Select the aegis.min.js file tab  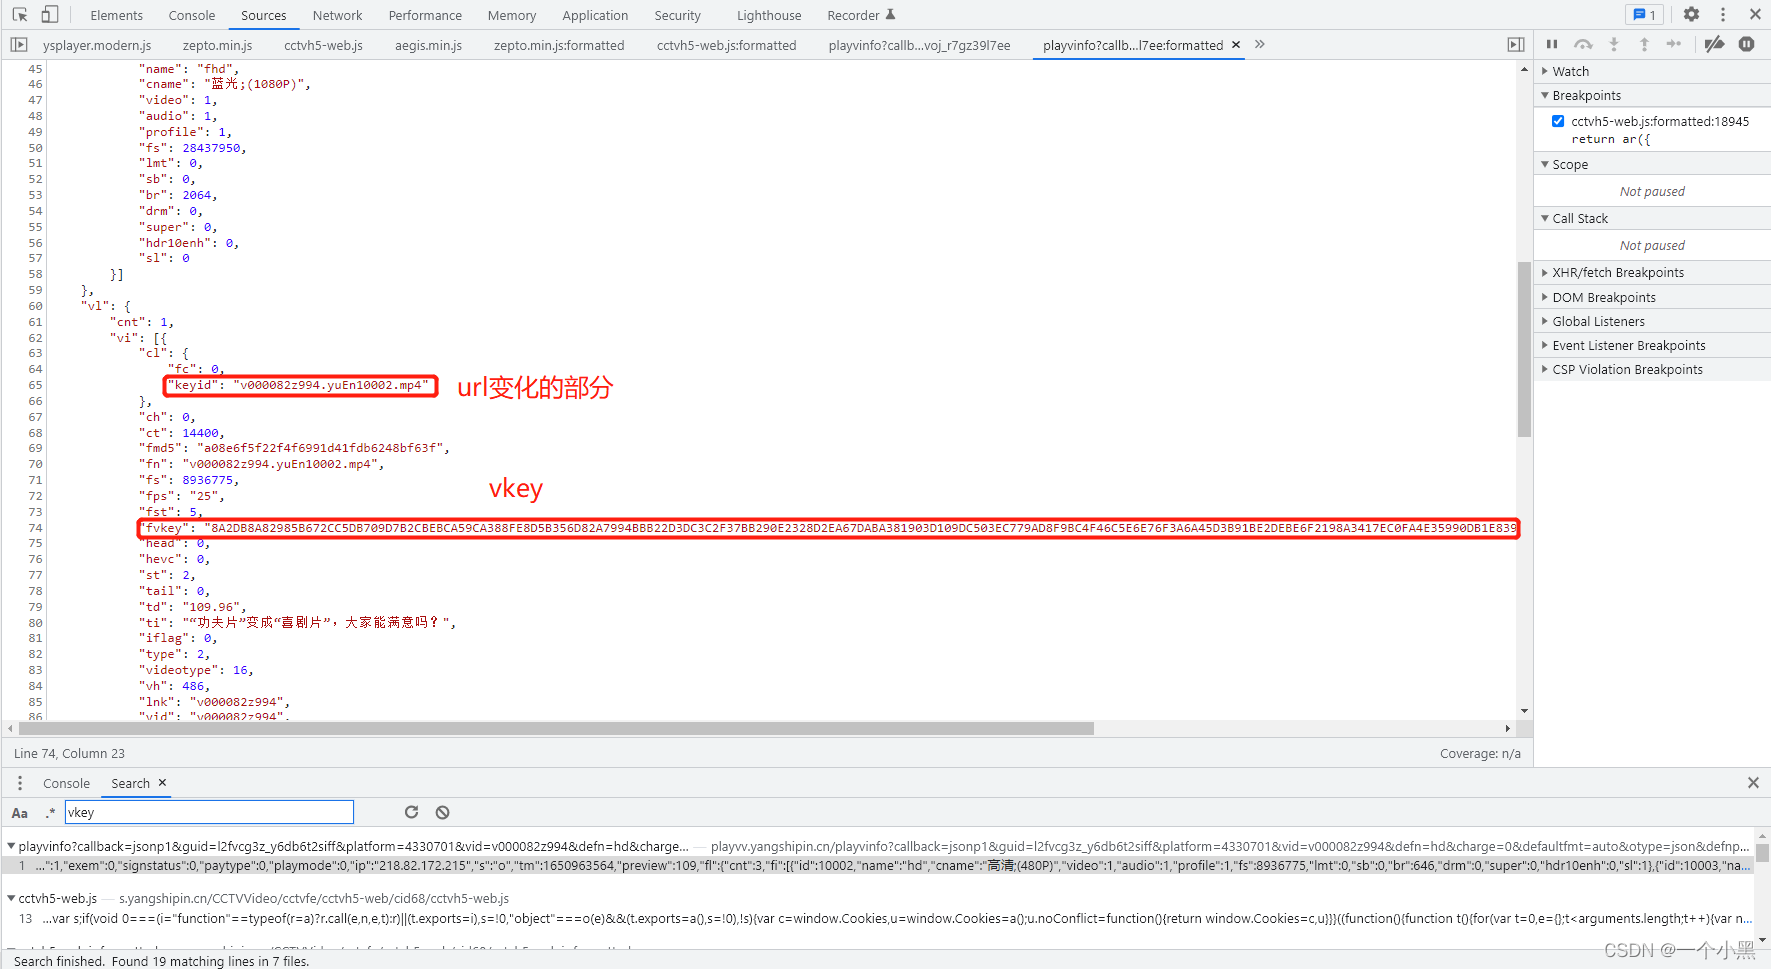pyautogui.click(x=428, y=45)
